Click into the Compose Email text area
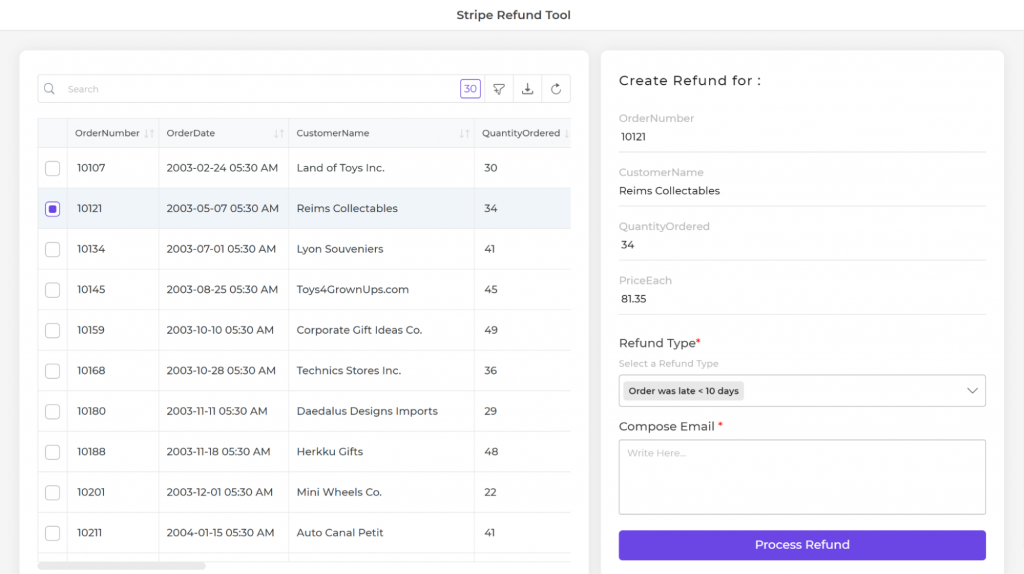The height and width of the screenshot is (574, 1024). point(802,477)
